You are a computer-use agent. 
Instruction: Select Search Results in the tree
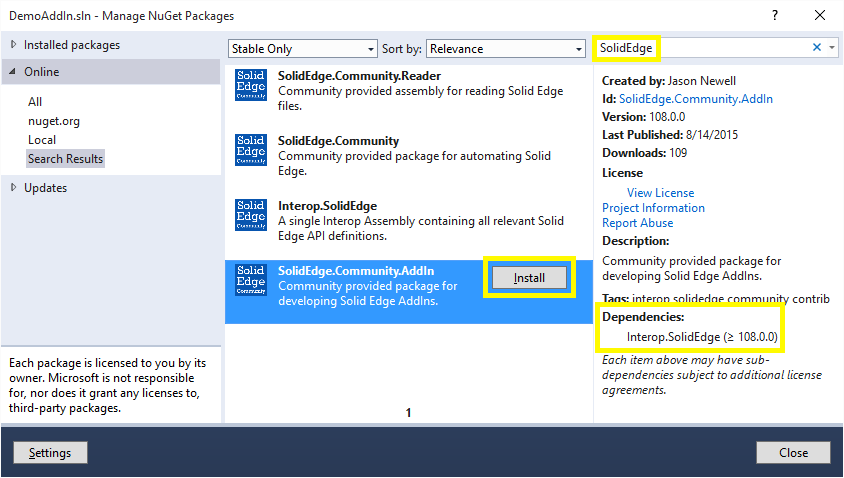point(65,159)
